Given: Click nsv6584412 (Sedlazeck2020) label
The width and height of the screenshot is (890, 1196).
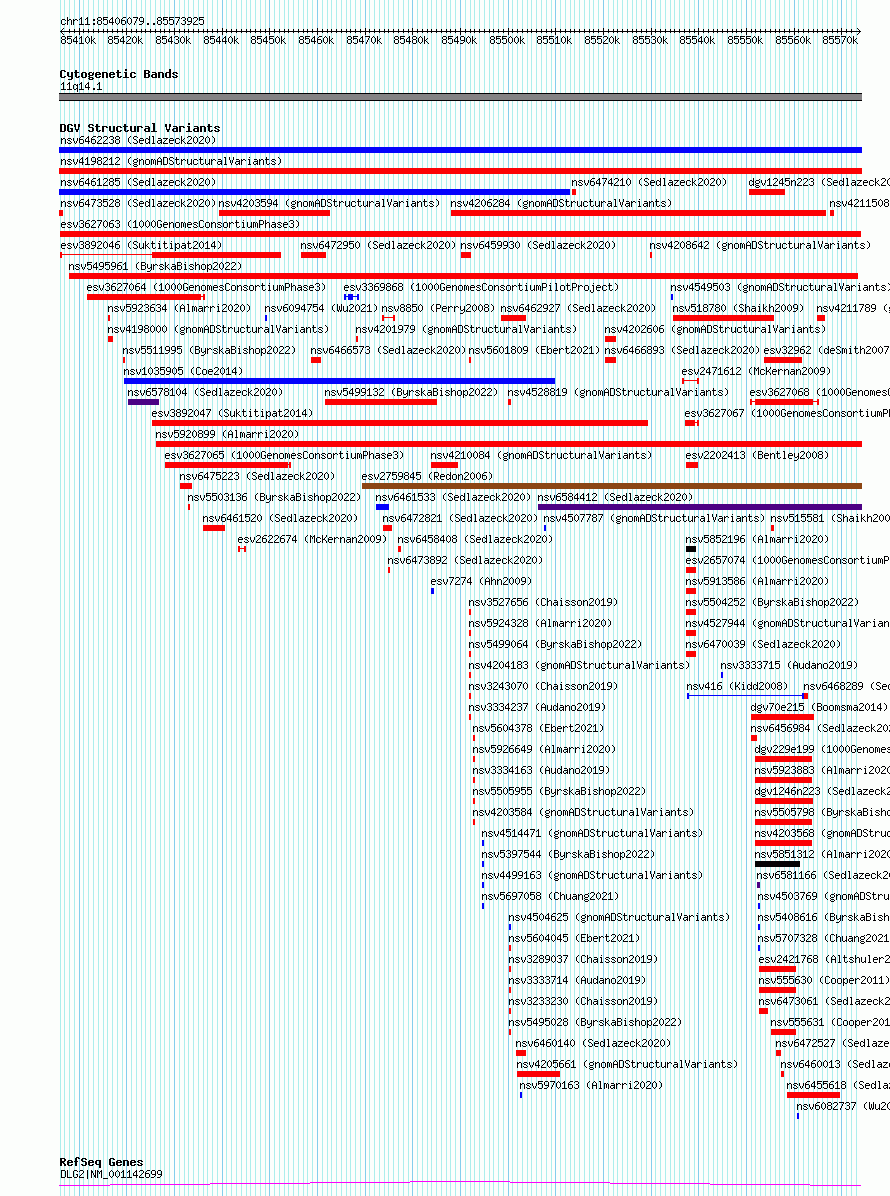Looking at the screenshot, I should click(x=615, y=497).
